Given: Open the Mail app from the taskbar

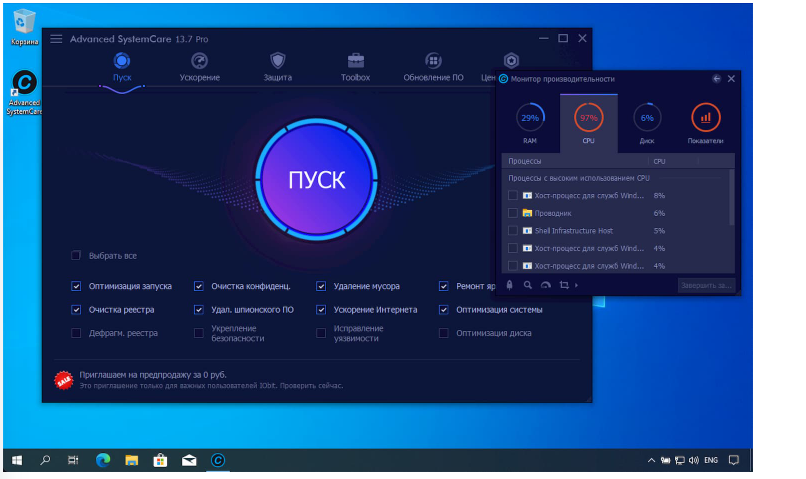Looking at the screenshot, I should 189,460.
